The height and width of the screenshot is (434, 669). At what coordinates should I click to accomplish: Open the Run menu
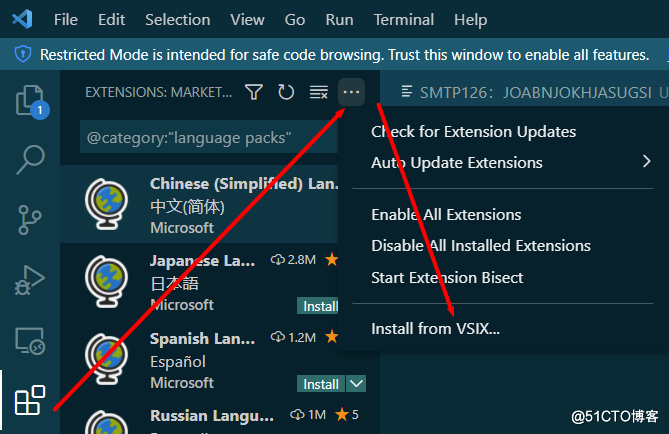[x=339, y=20]
